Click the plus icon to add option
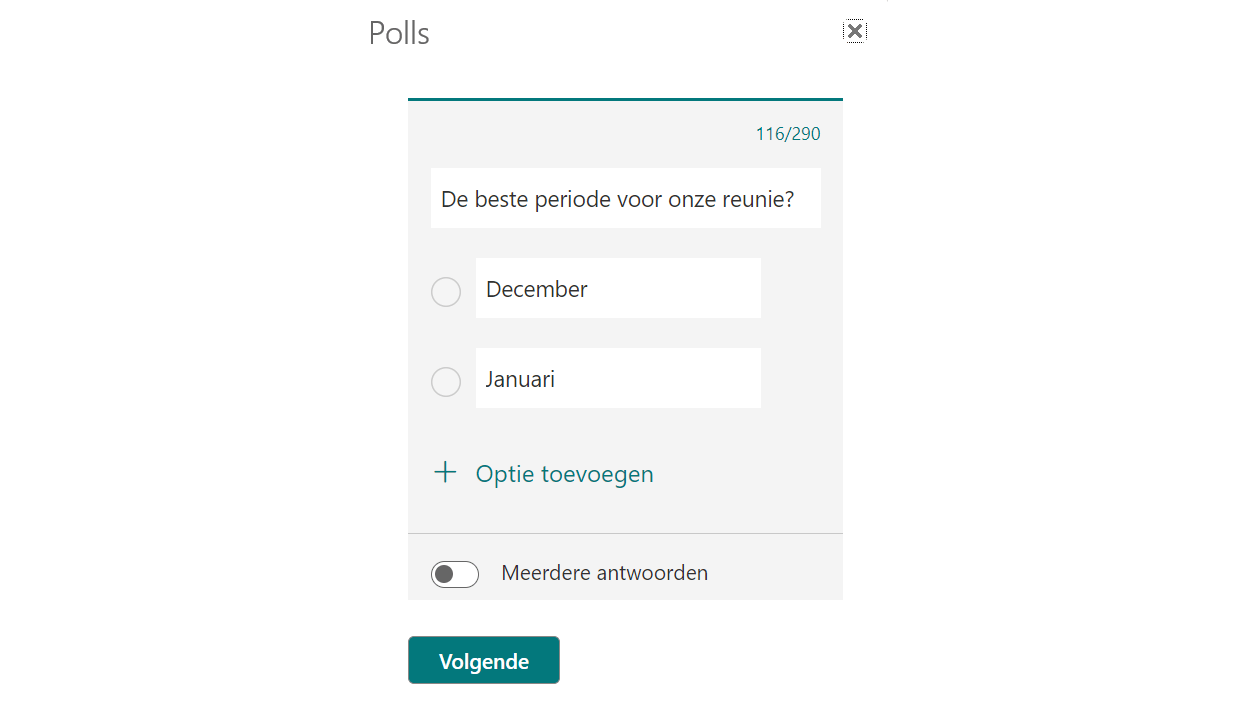1253x705 pixels. [x=445, y=473]
